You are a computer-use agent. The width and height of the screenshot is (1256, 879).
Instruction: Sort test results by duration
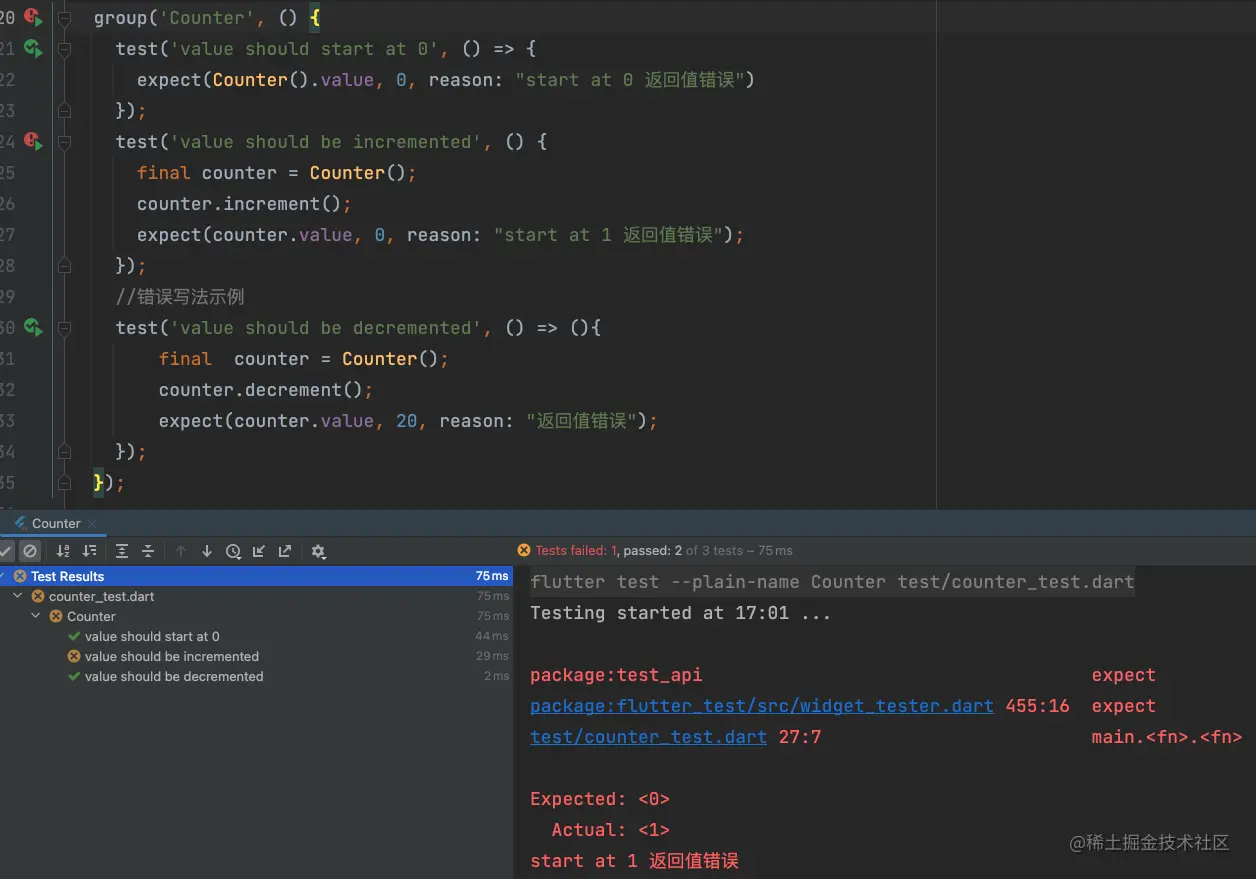90,551
